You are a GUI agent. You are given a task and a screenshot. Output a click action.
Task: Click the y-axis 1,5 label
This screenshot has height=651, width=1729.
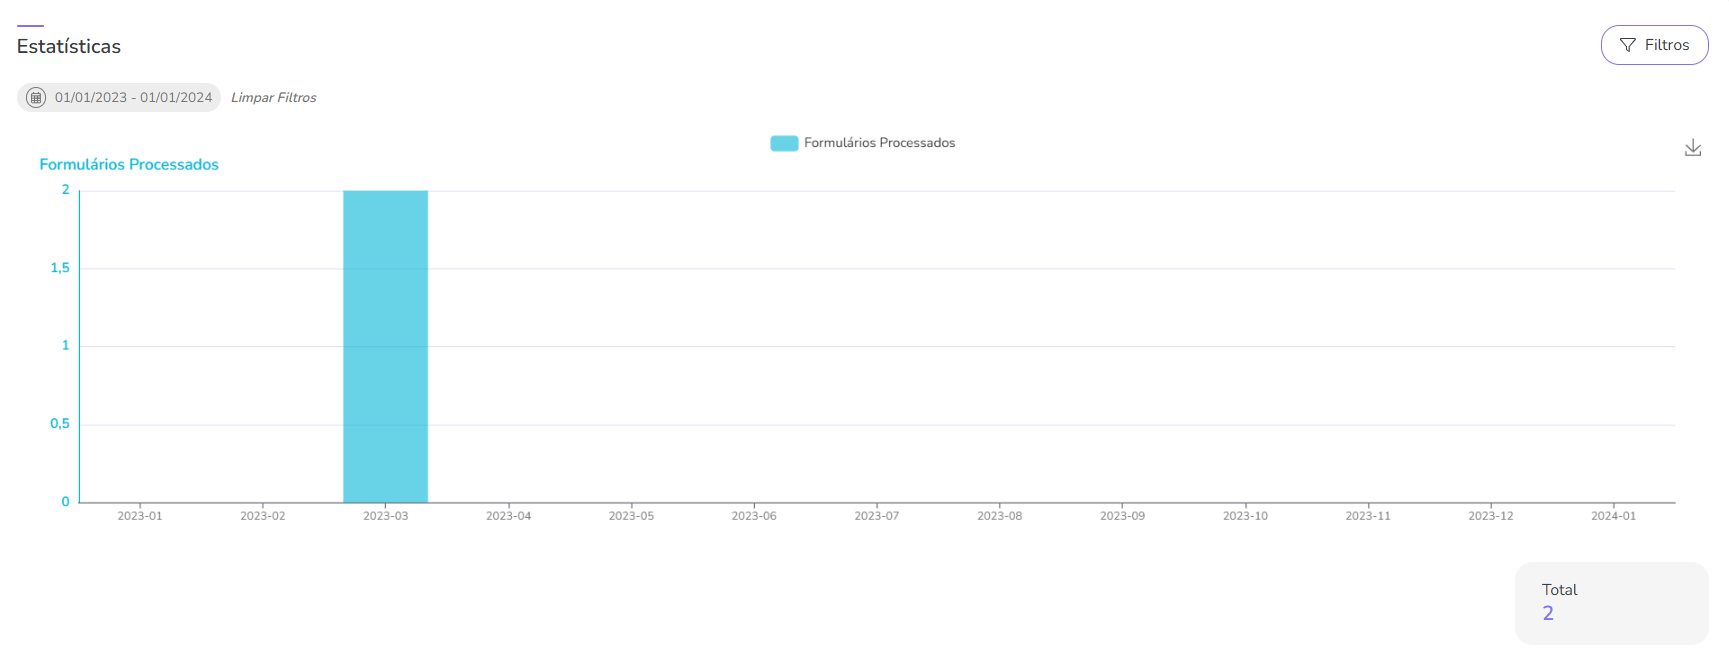click(60, 268)
